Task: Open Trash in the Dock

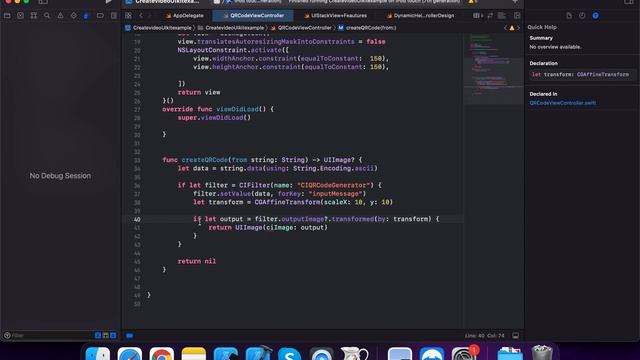Action: click(x=542, y=353)
